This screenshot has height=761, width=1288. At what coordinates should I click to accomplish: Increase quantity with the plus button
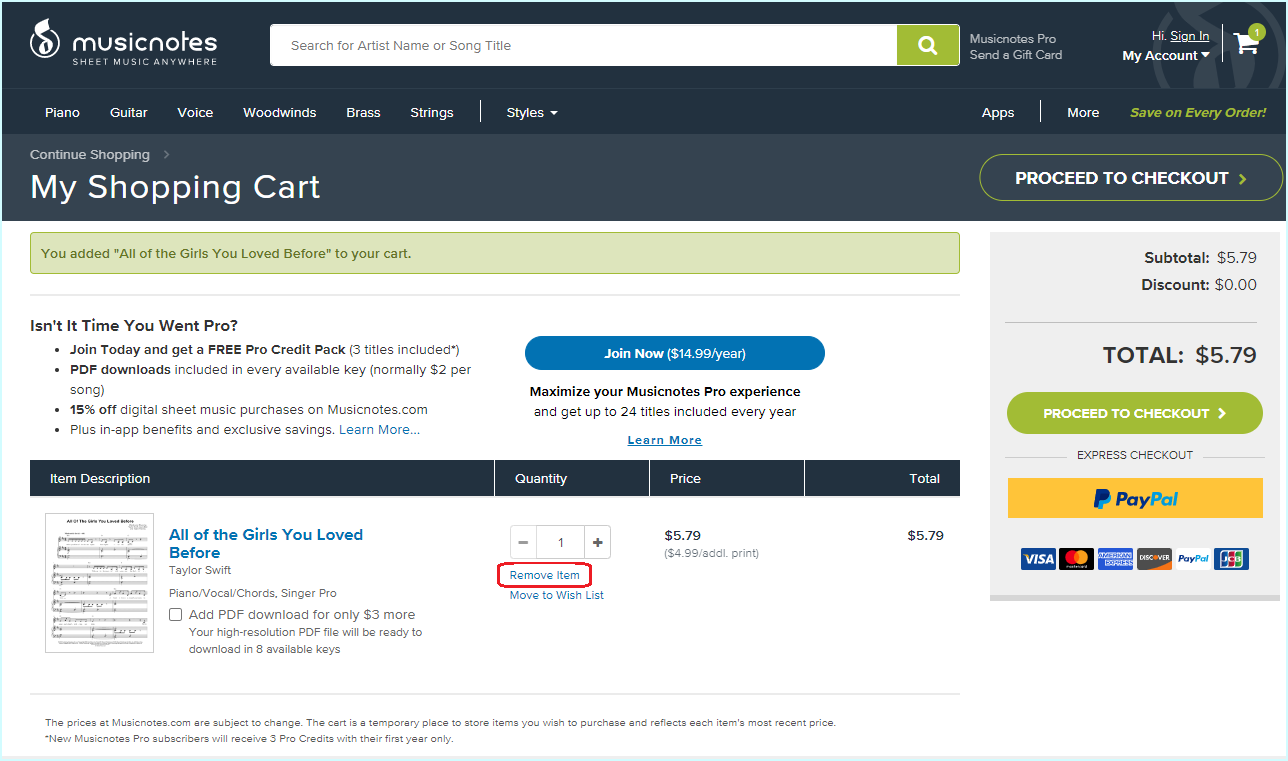click(x=598, y=542)
